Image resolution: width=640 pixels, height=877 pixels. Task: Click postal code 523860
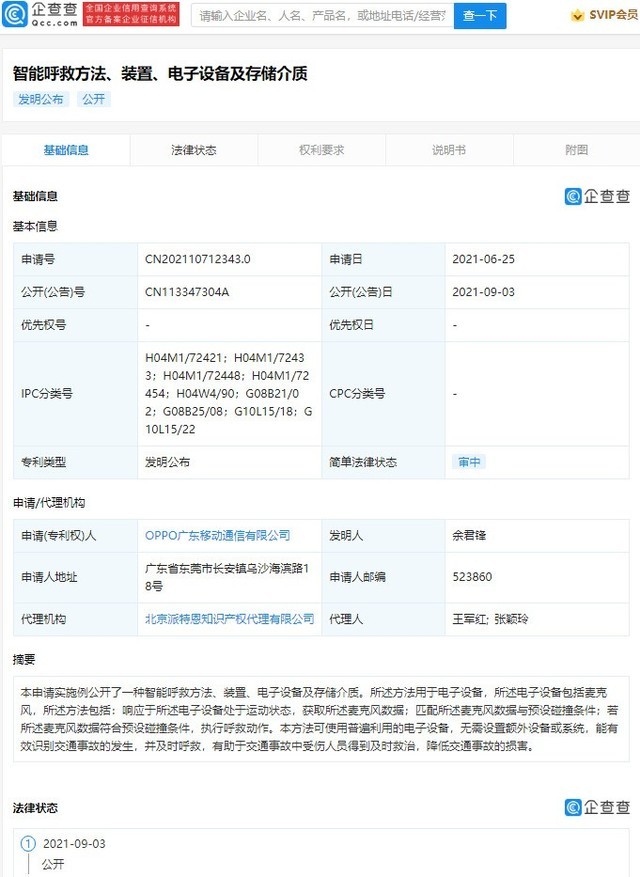(x=472, y=577)
